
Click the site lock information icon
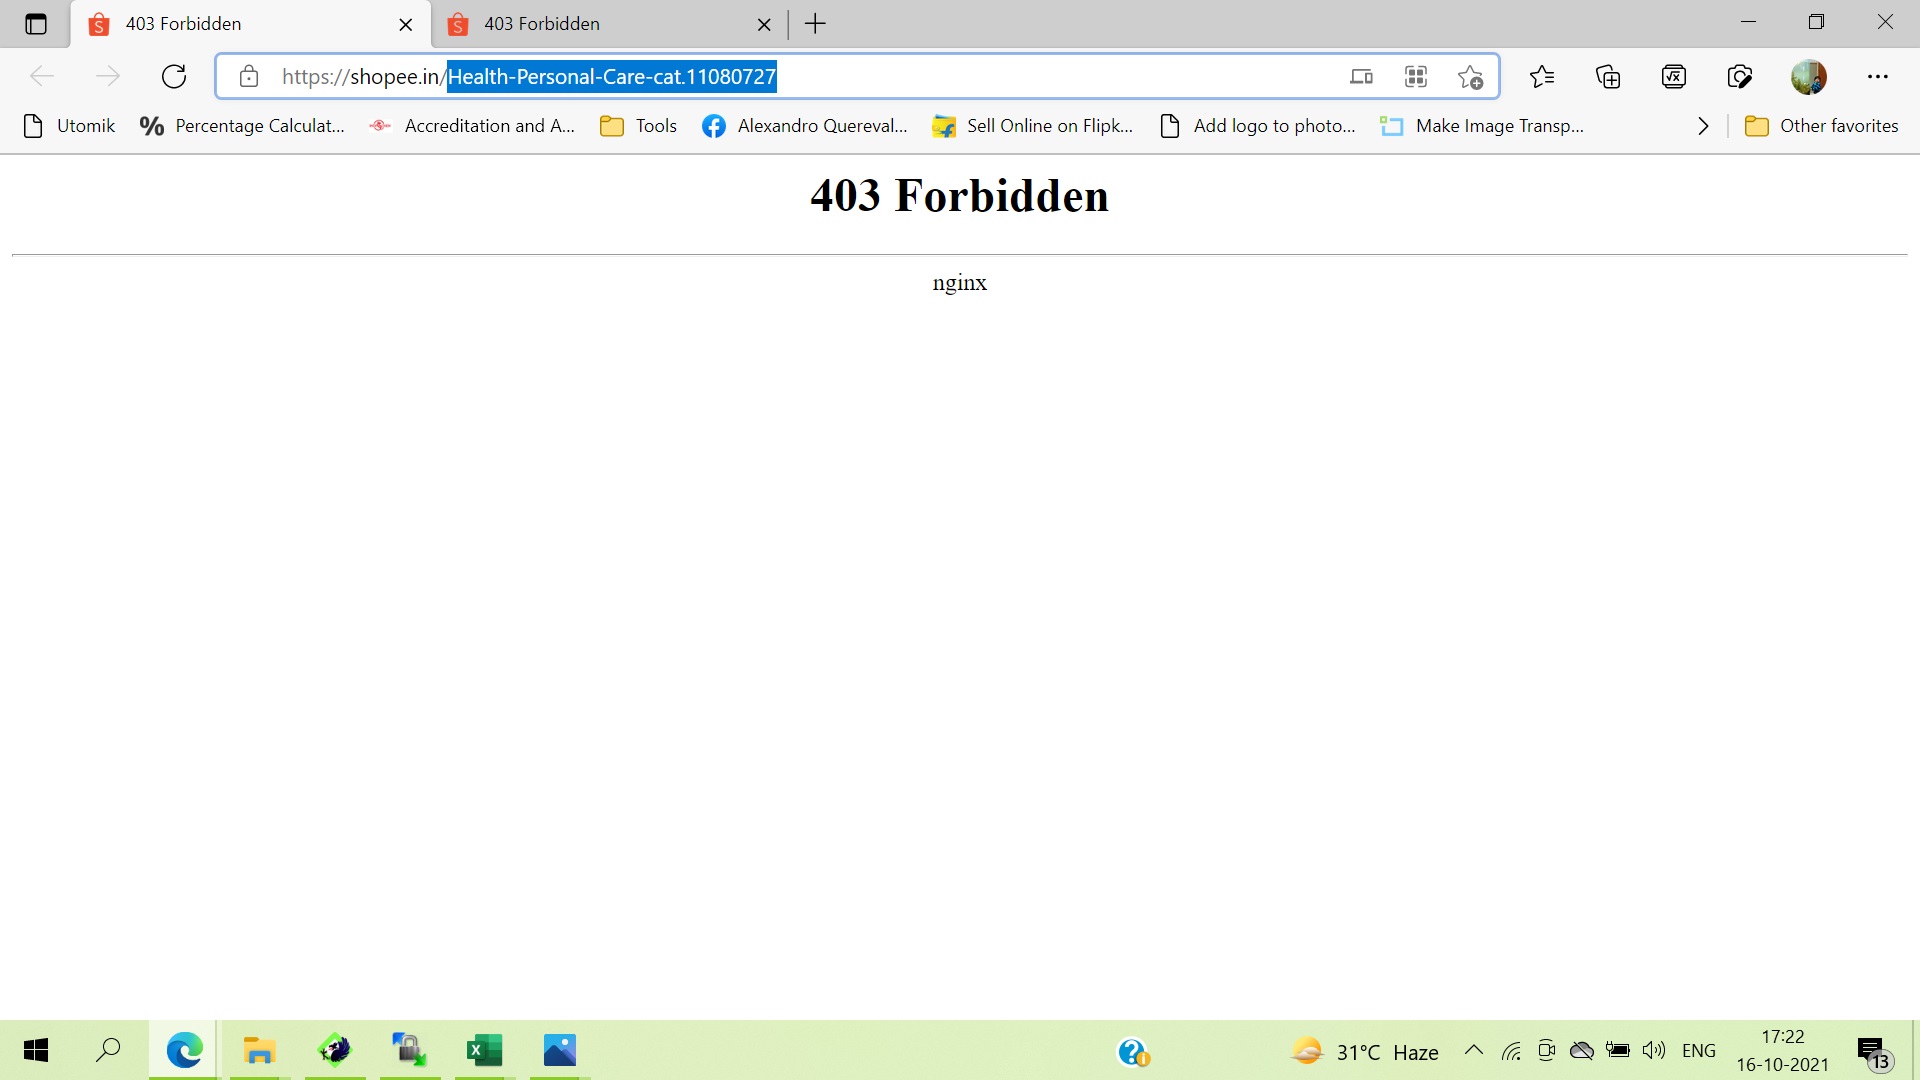(x=249, y=76)
